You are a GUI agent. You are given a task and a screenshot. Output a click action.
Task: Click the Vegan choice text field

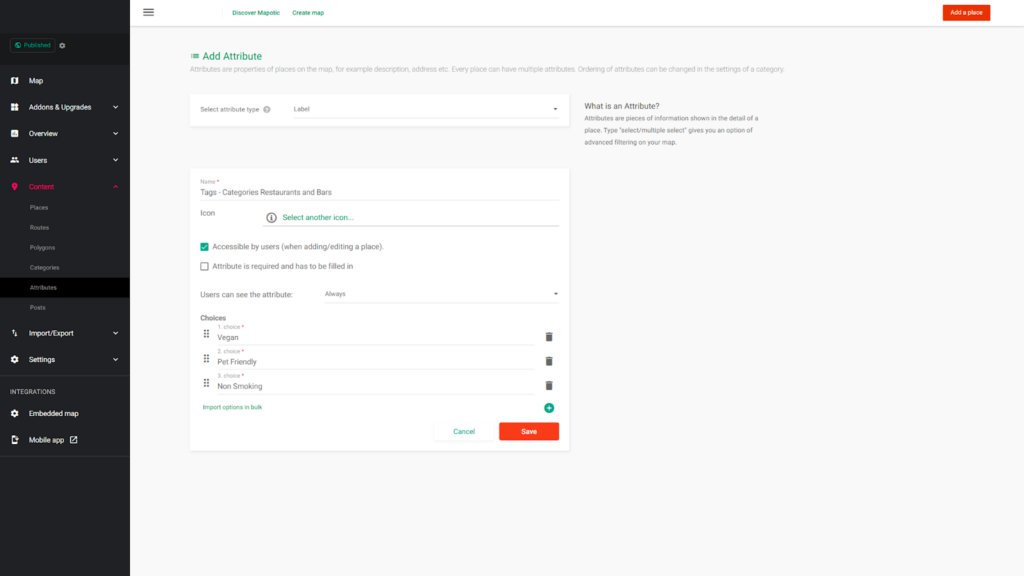point(376,338)
